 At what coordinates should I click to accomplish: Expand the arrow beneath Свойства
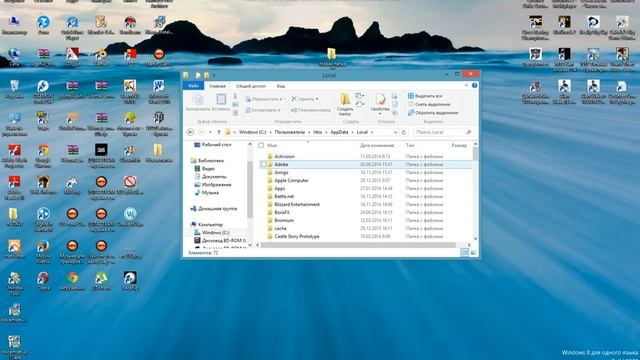click(380, 114)
